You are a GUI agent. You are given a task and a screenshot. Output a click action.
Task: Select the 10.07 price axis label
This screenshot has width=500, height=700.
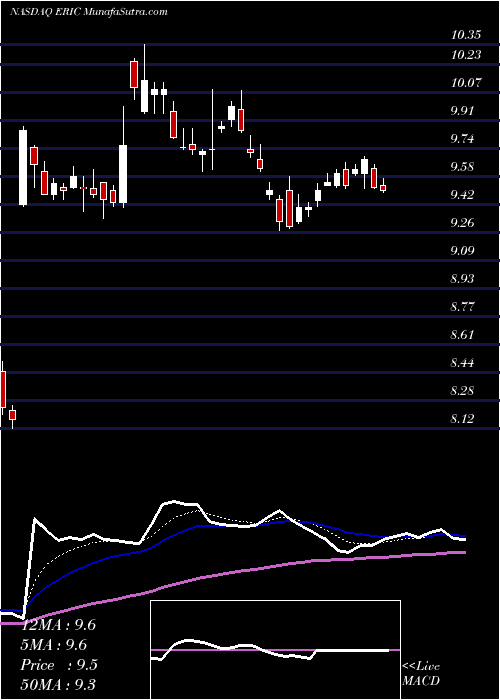point(467,83)
